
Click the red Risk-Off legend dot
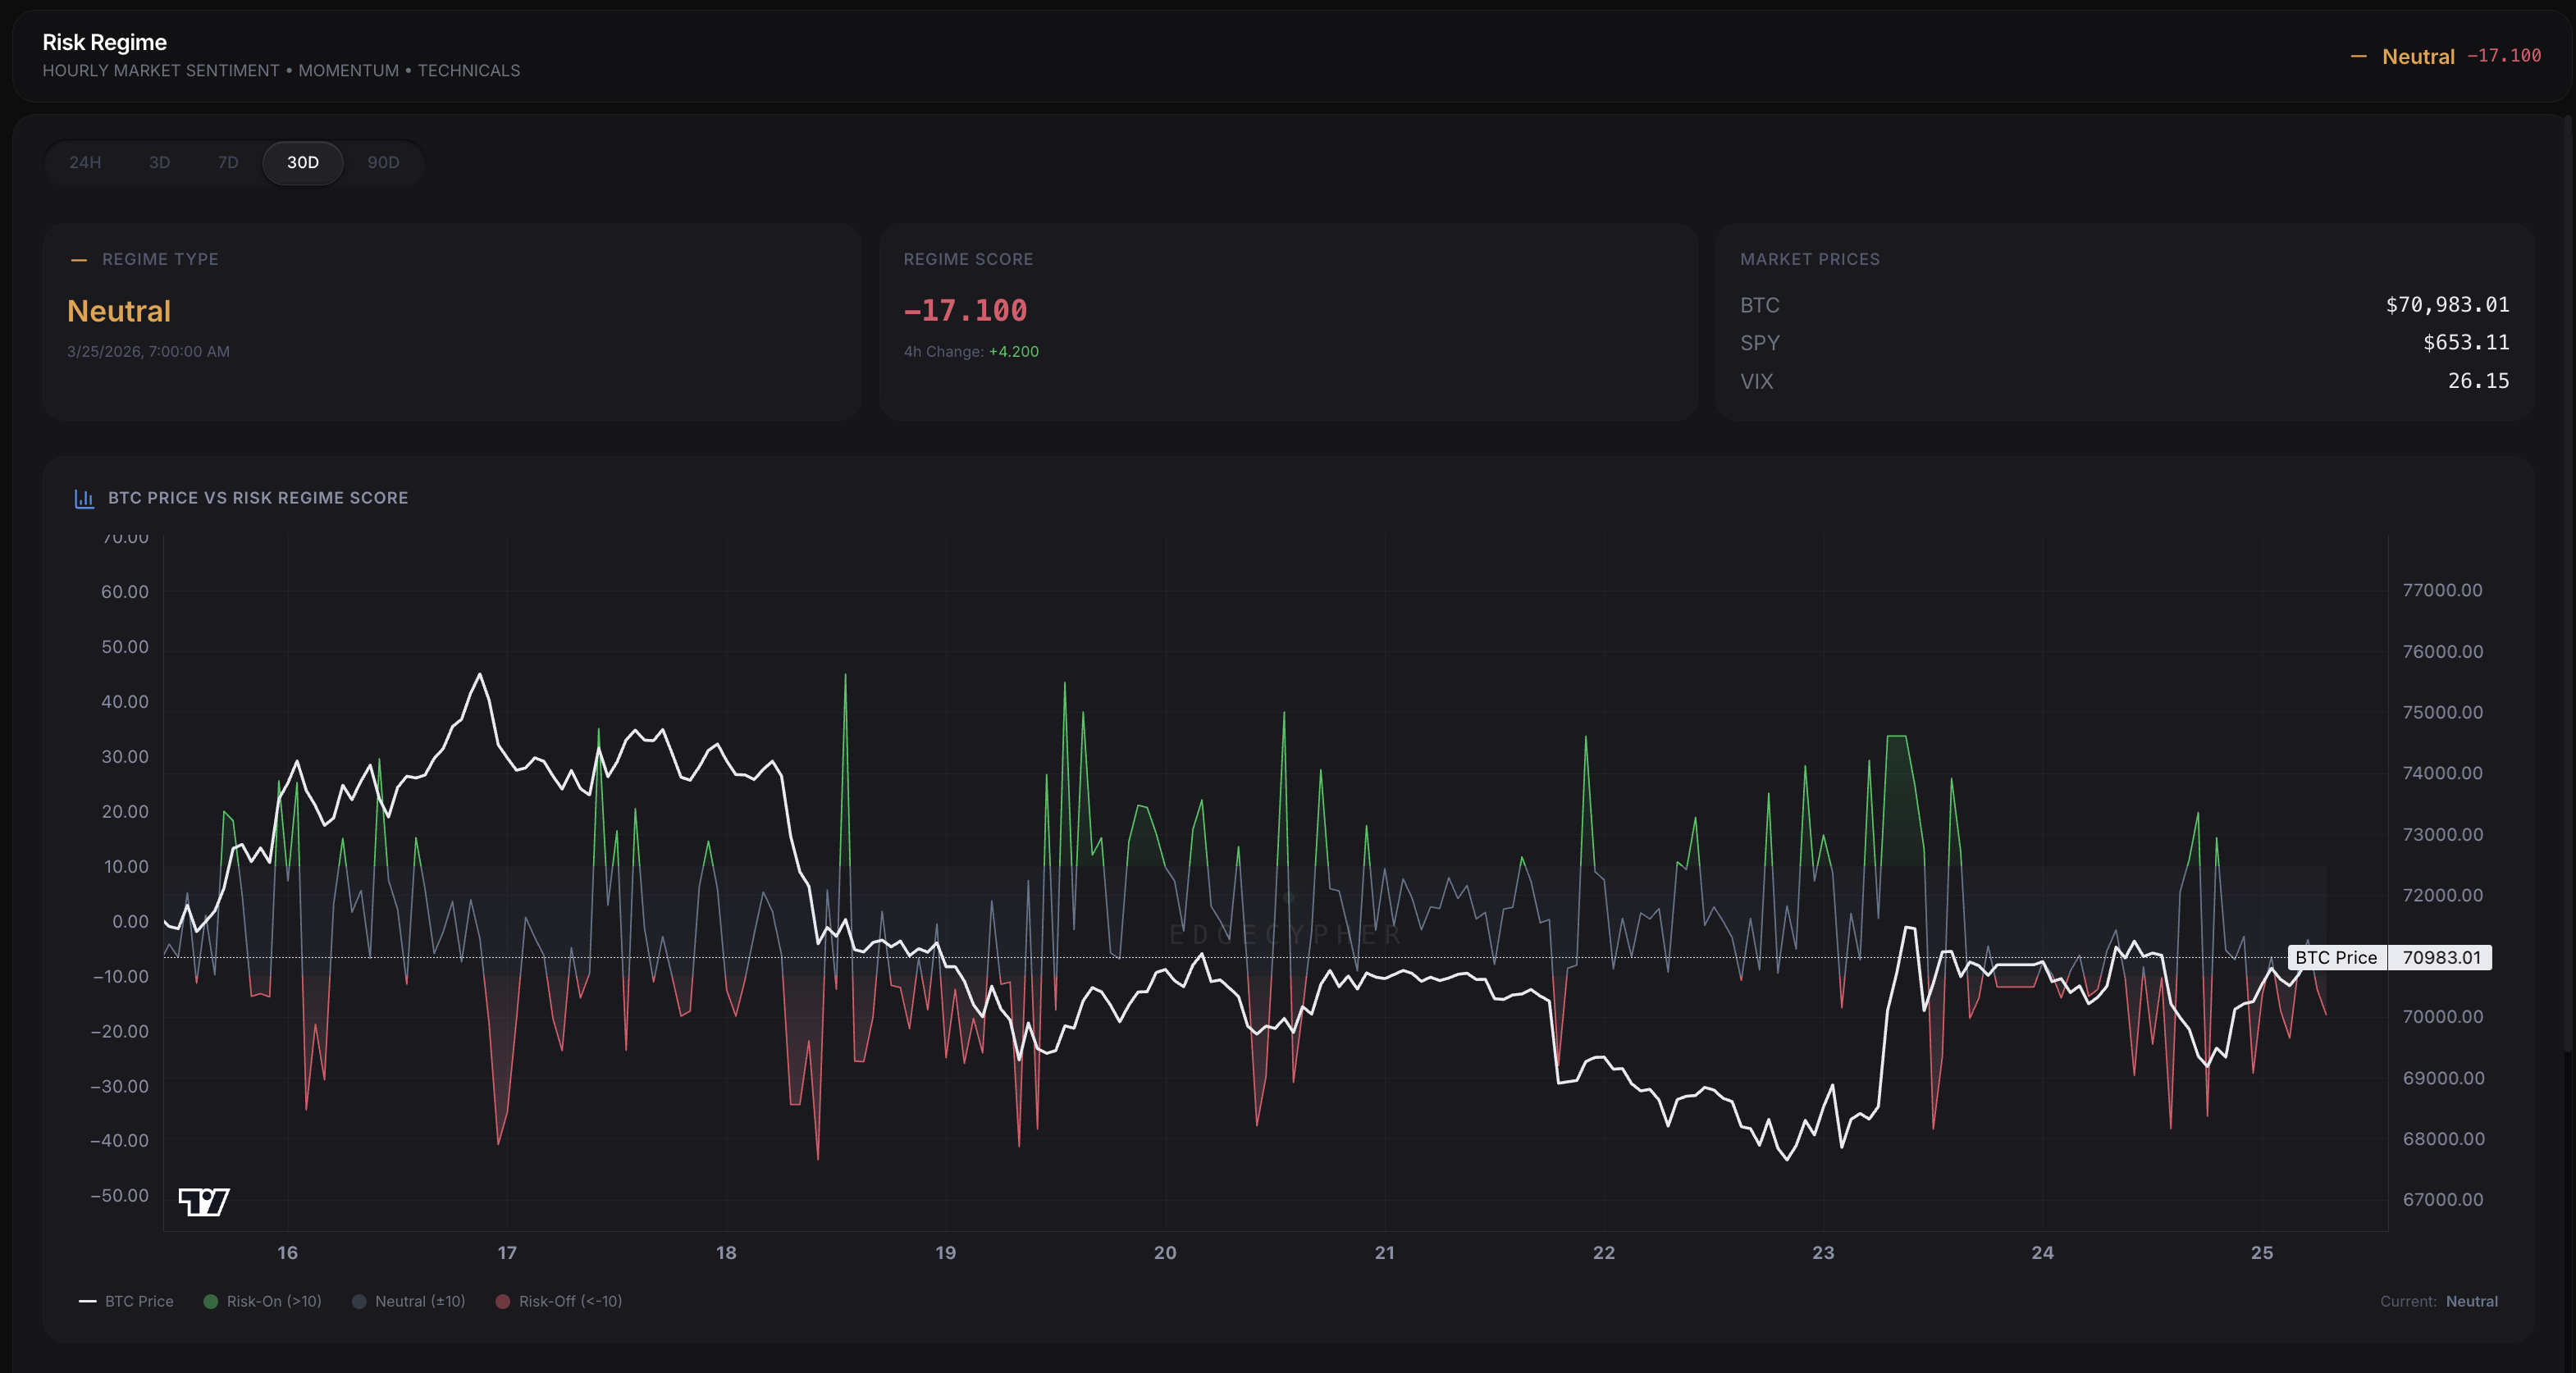[x=503, y=1301]
